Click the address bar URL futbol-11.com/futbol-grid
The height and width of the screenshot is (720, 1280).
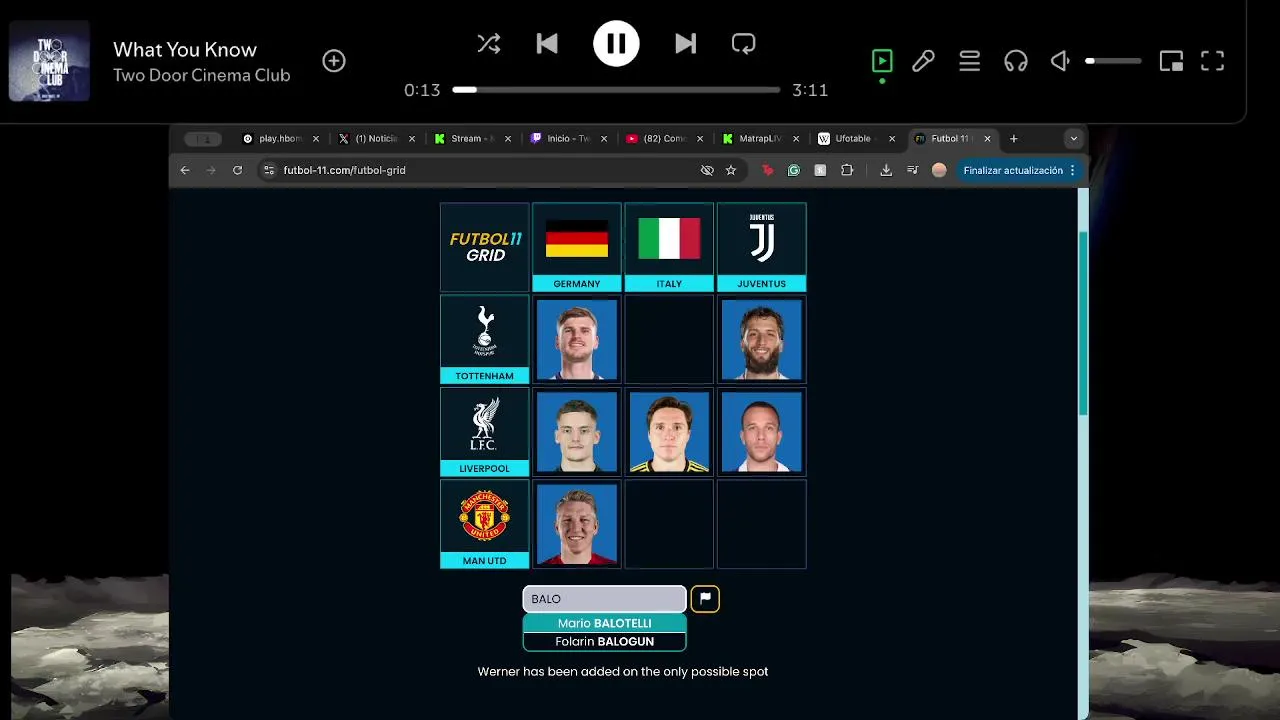point(344,170)
